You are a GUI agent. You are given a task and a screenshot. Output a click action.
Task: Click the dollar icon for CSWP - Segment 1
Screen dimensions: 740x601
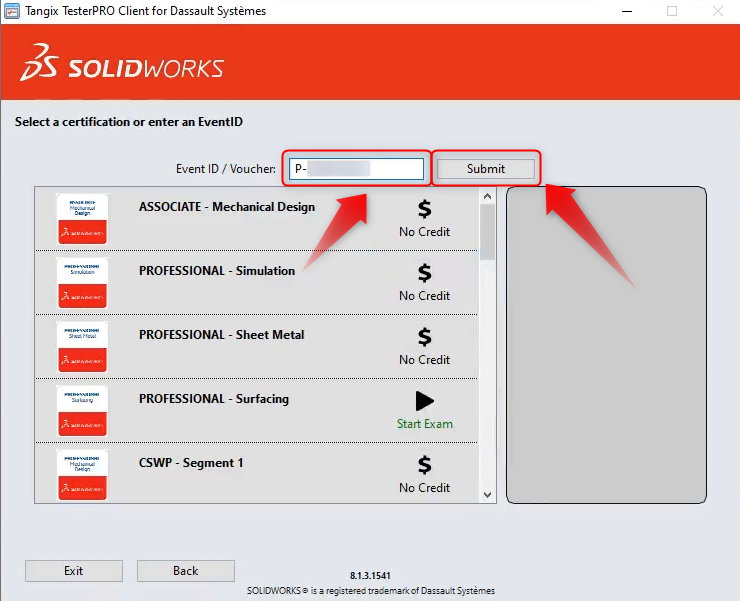click(x=424, y=465)
